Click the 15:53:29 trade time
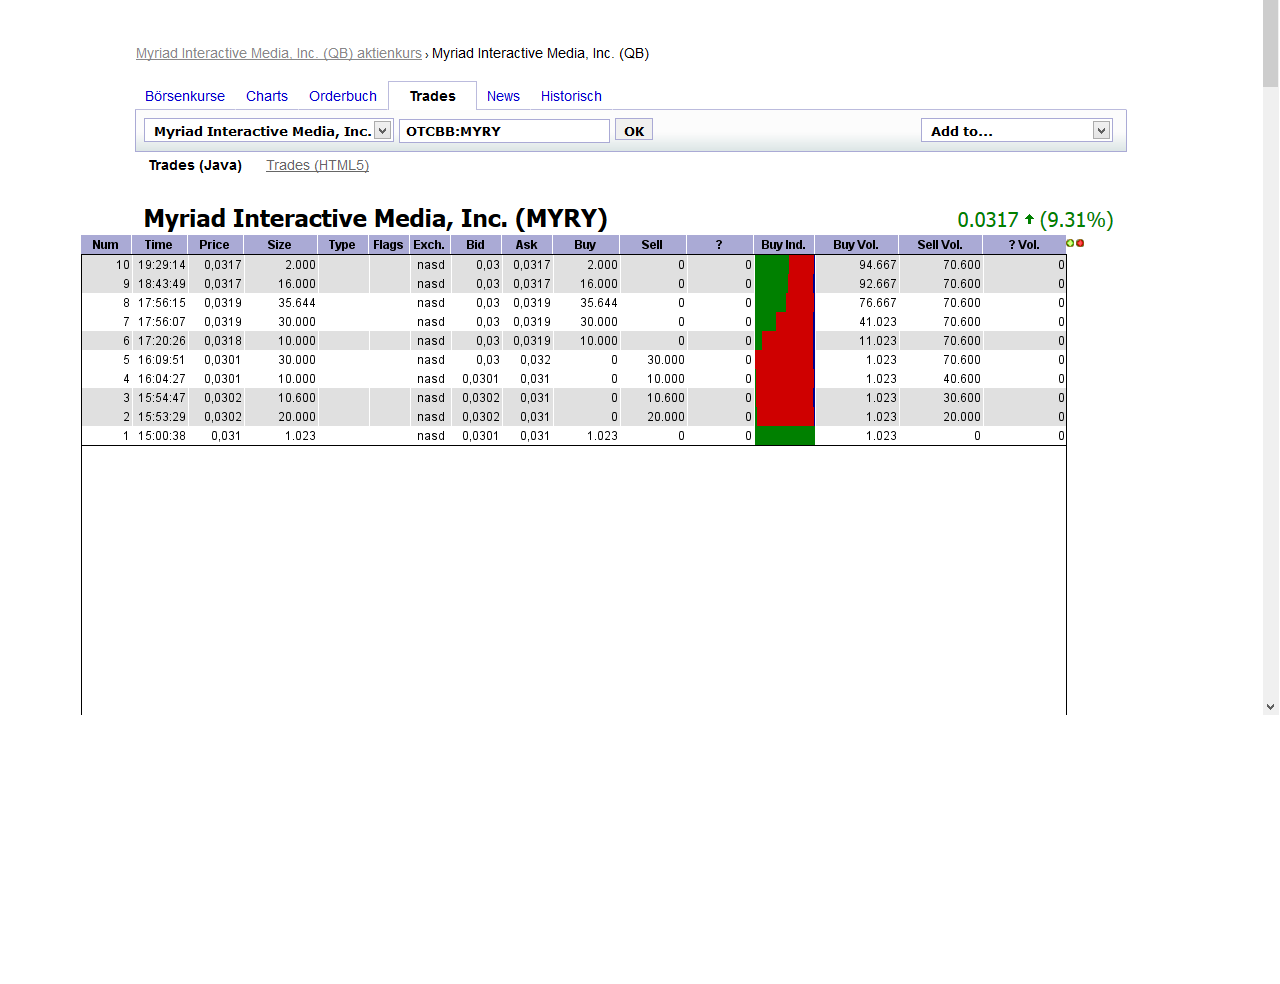 (x=162, y=417)
